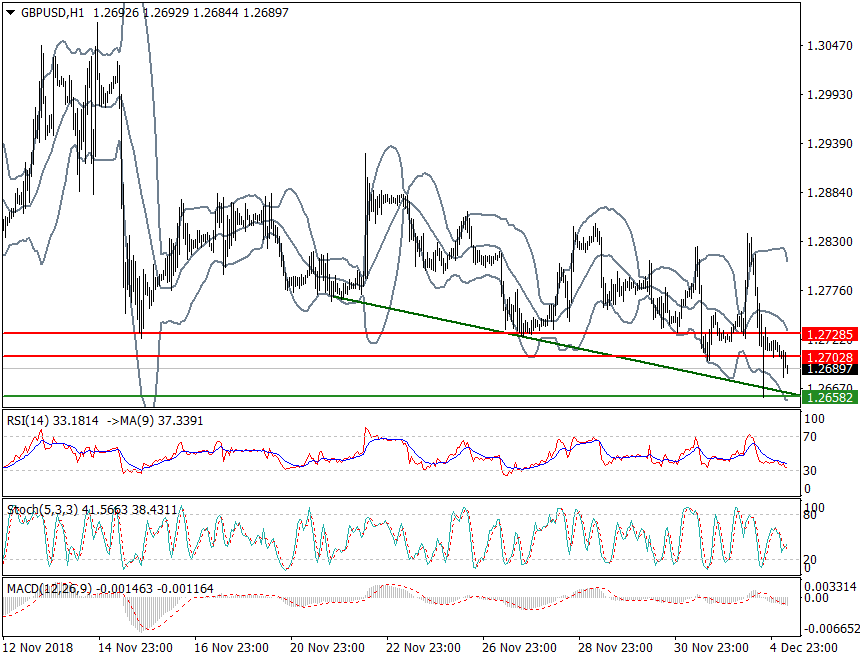Click the 1.27028 price tag on right axis
The height and width of the screenshot is (660, 860).
click(830, 356)
